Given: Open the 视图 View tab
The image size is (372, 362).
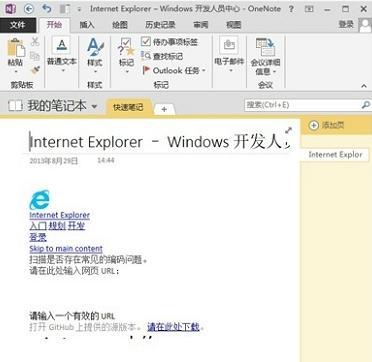Looking at the screenshot, I should click(x=233, y=25).
